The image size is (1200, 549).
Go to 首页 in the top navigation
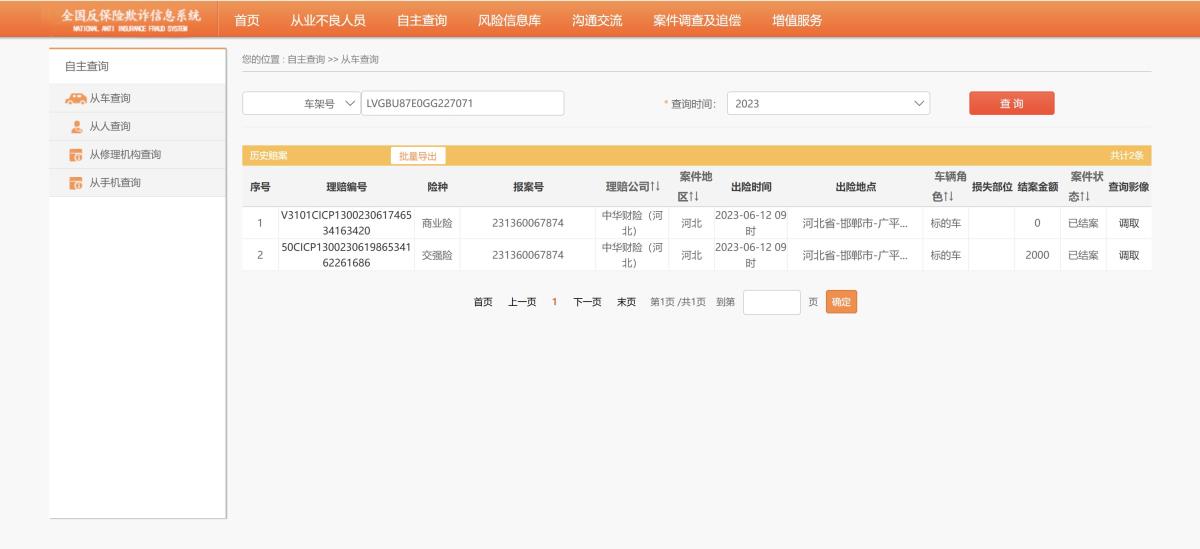[x=246, y=20]
